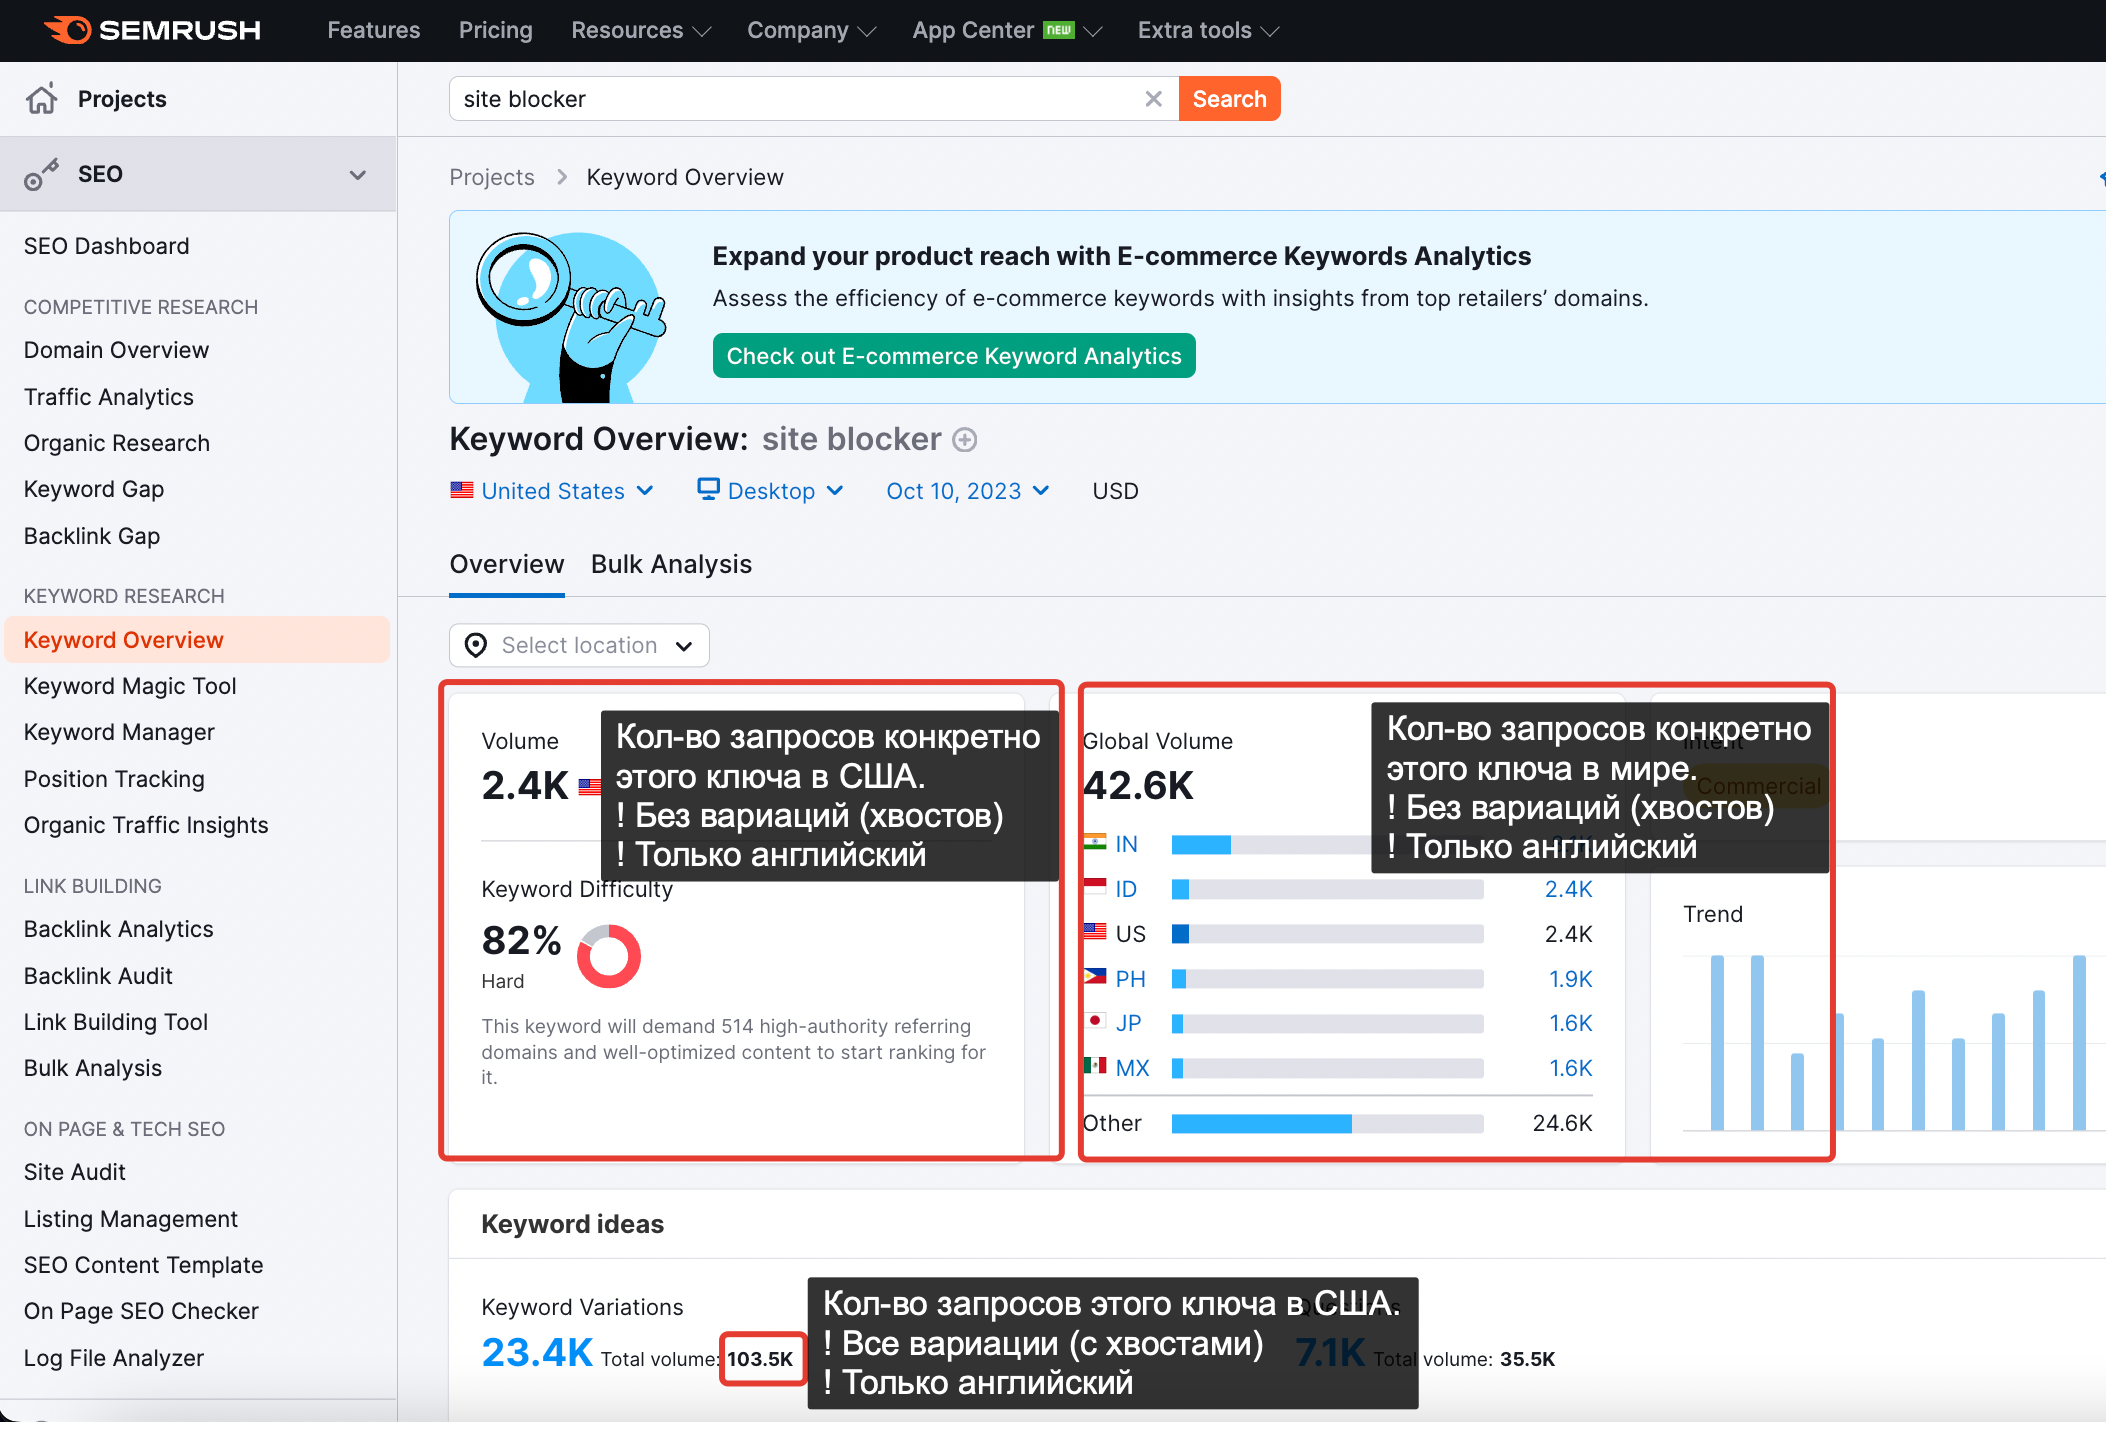Click the SEO key icon in sidebar
The width and height of the screenshot is (2106, 1454).
(41, 175)
